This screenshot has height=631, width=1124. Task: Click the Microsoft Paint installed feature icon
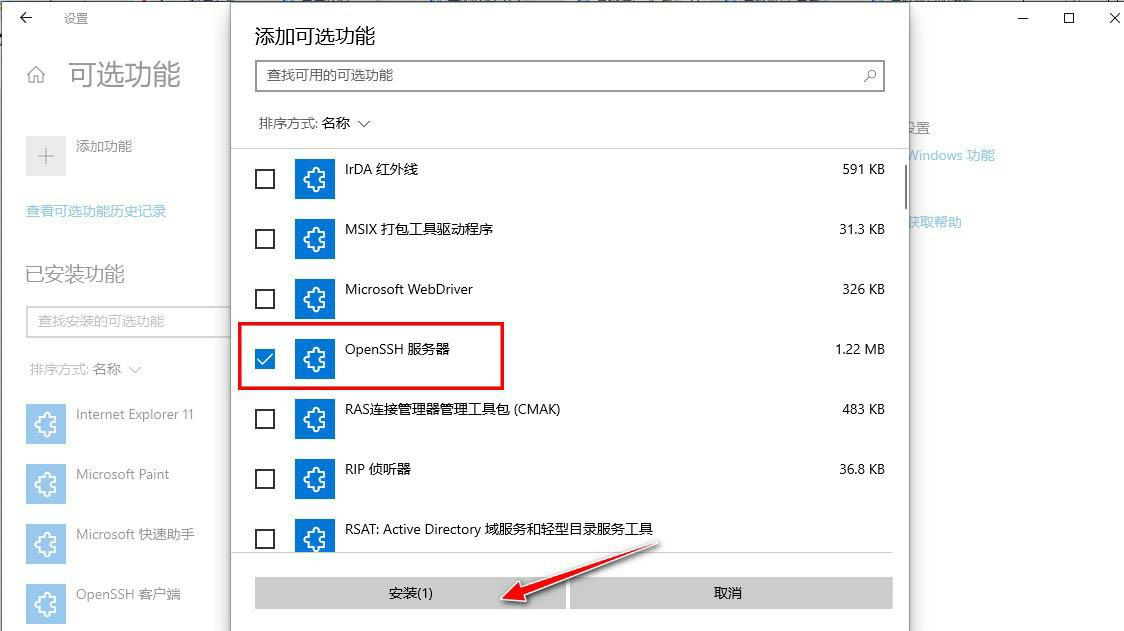point(46,484)
